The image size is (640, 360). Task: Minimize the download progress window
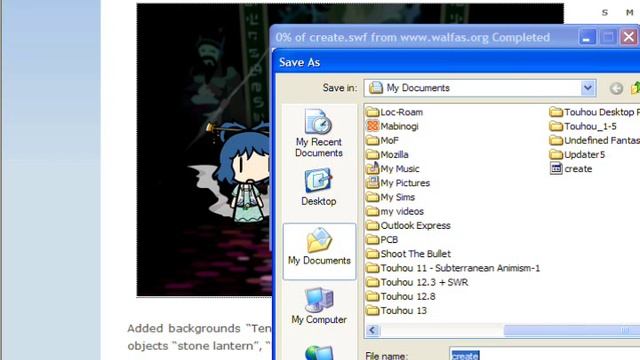coord(587,38)
